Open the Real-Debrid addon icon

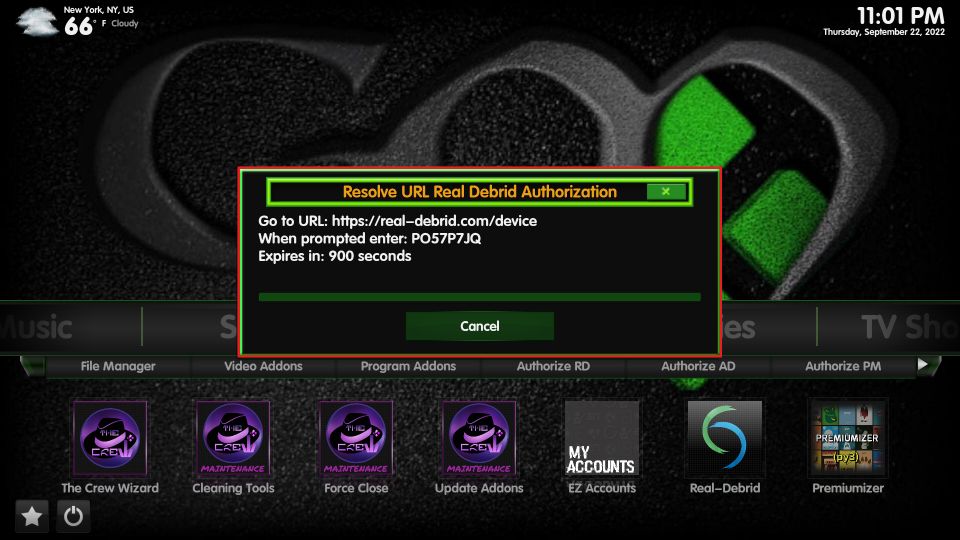point(725,438)
